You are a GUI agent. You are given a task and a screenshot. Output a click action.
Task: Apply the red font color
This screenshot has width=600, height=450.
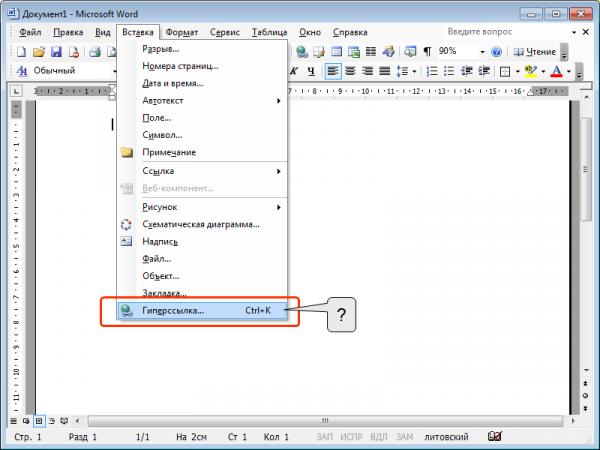tap(556, 71)
